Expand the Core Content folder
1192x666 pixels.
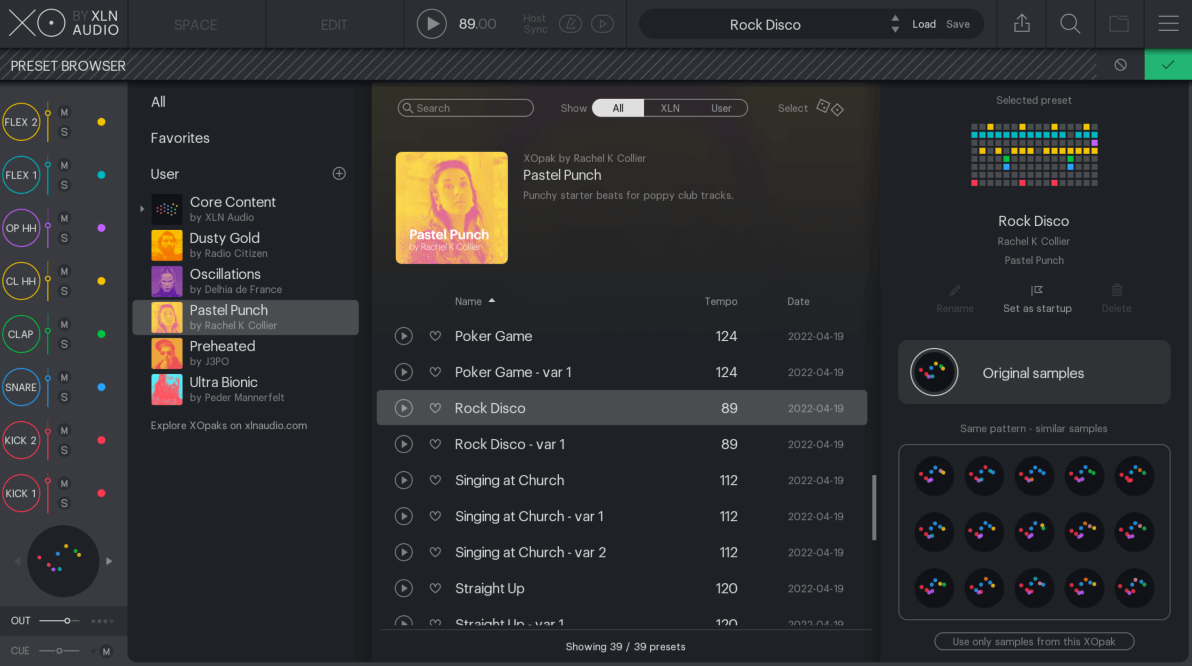142,209
